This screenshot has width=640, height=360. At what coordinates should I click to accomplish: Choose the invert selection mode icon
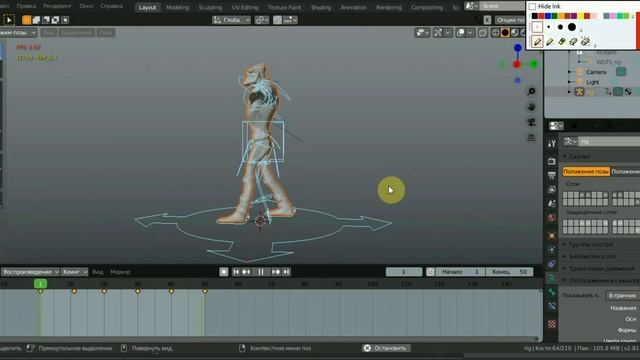pyautogui.click(x=55, y=20)
